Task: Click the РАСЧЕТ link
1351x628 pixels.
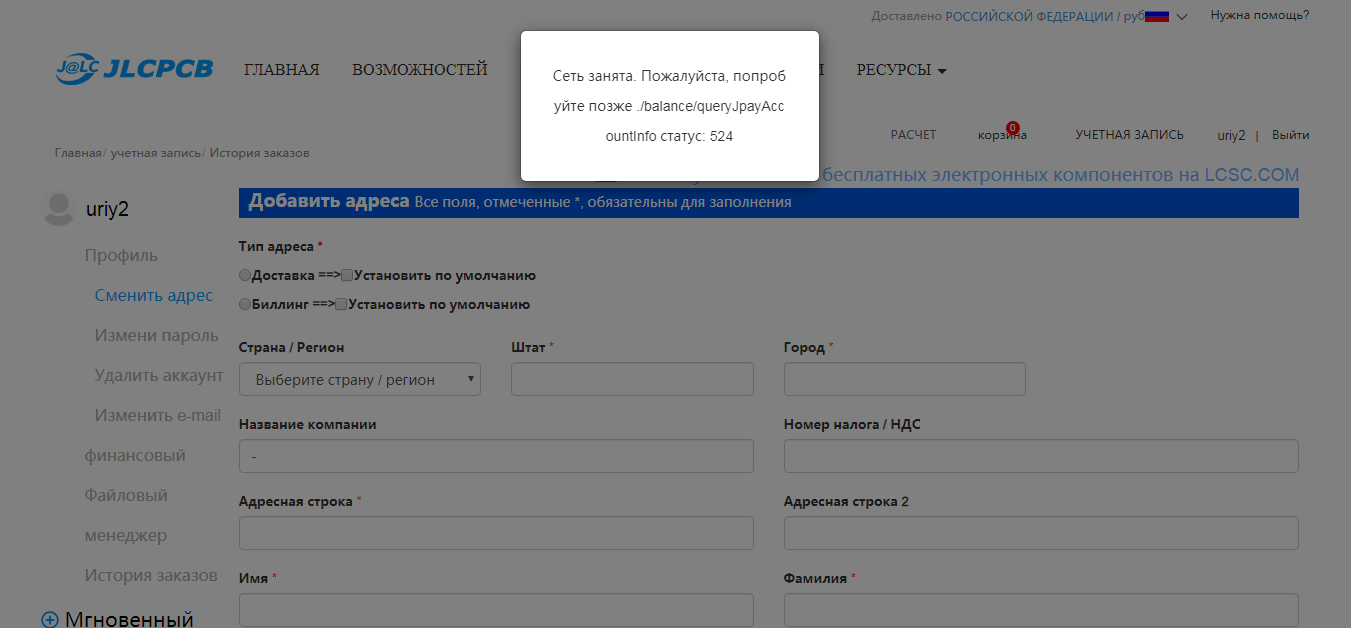Action: 913,135
